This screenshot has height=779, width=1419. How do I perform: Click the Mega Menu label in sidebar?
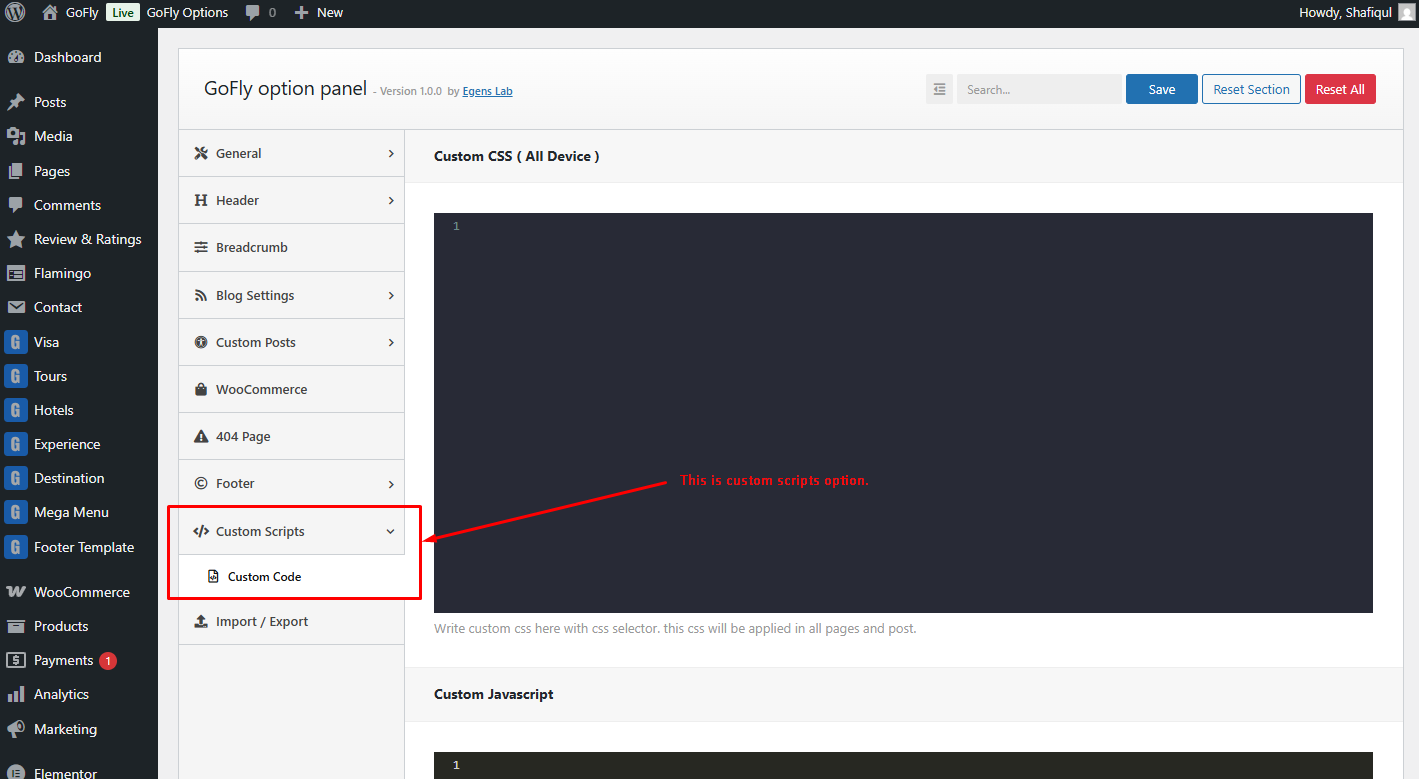pos(71,512)
